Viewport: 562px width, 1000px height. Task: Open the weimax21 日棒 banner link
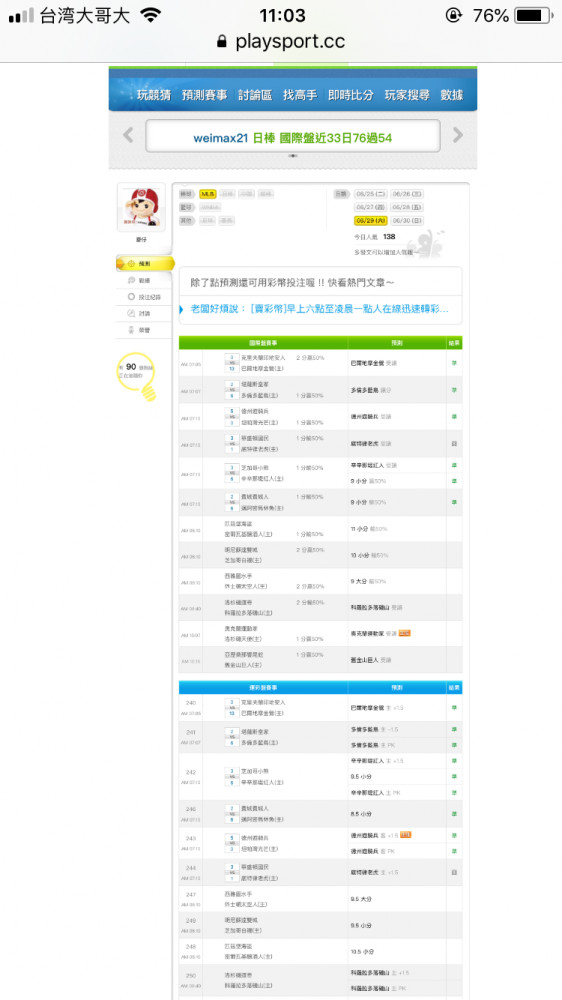coord(293,138)
